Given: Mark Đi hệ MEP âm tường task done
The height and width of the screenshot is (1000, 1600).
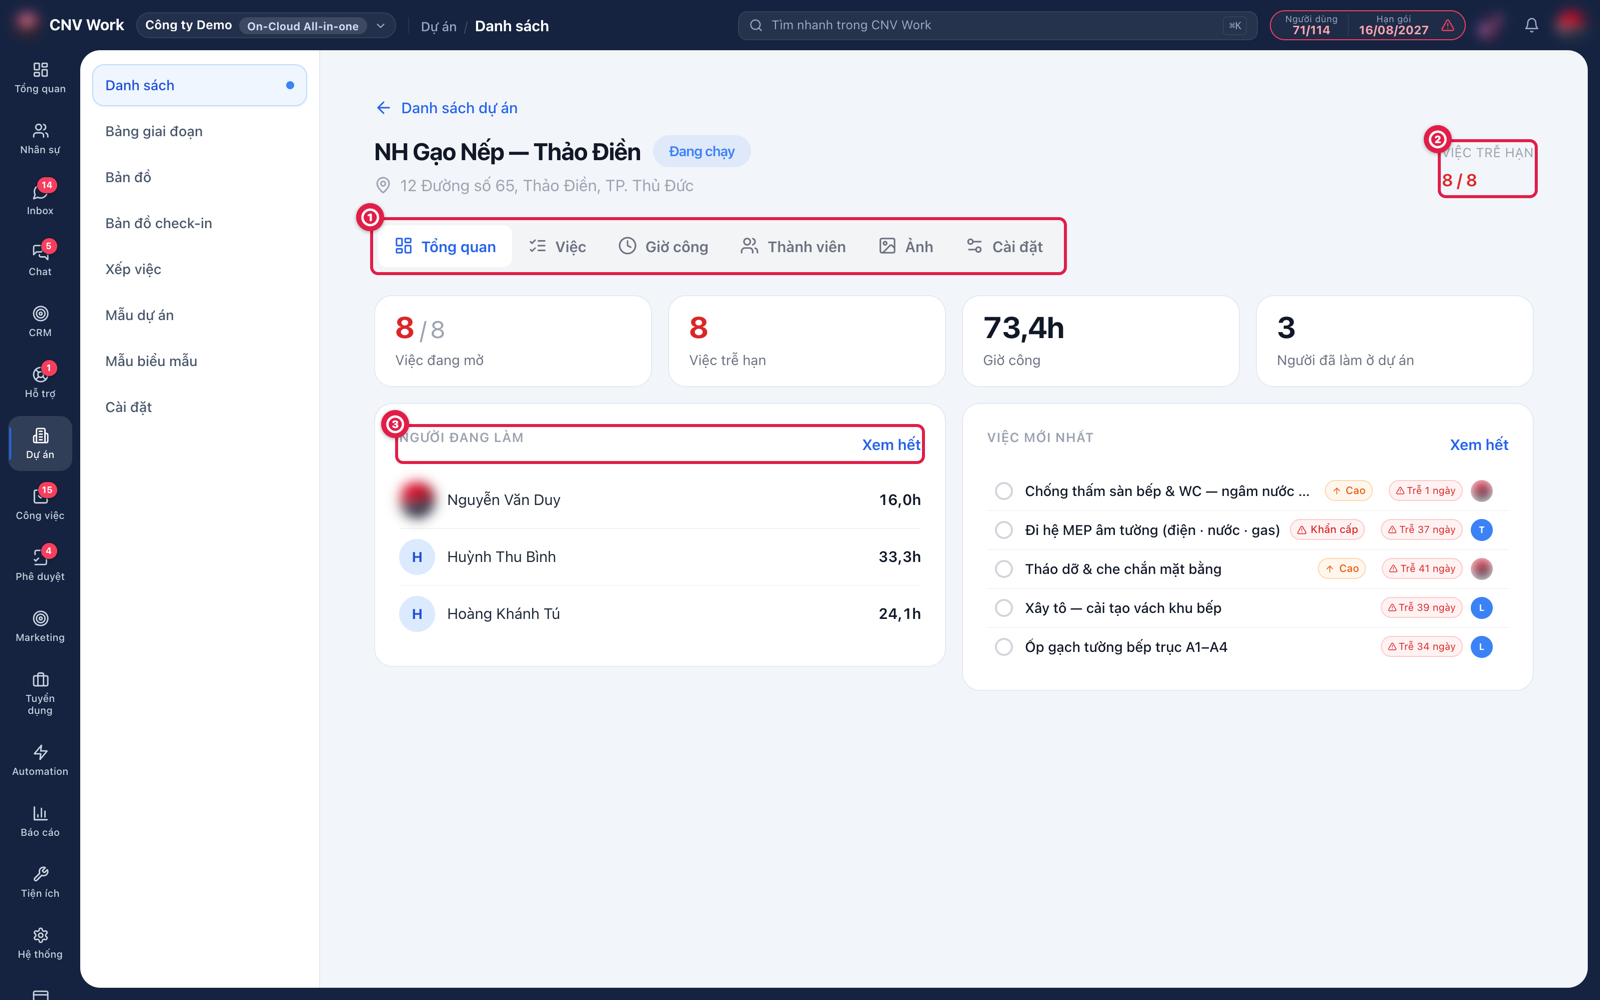Looking at the screenshot, I should (x=1004, y=530).
